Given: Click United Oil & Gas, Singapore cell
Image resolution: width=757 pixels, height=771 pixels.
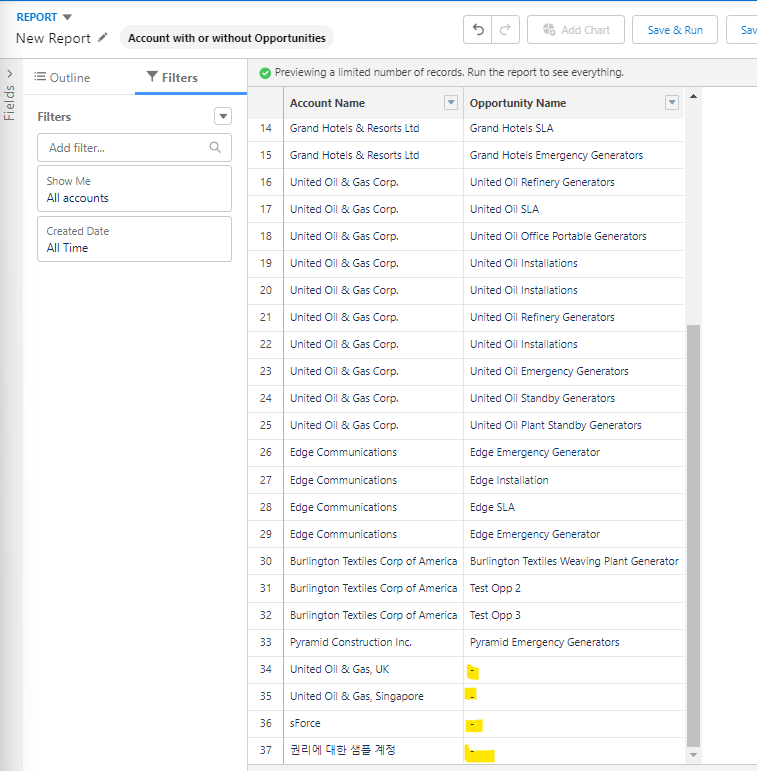Looking at the screenshot, I should click(x=374, y=697).
